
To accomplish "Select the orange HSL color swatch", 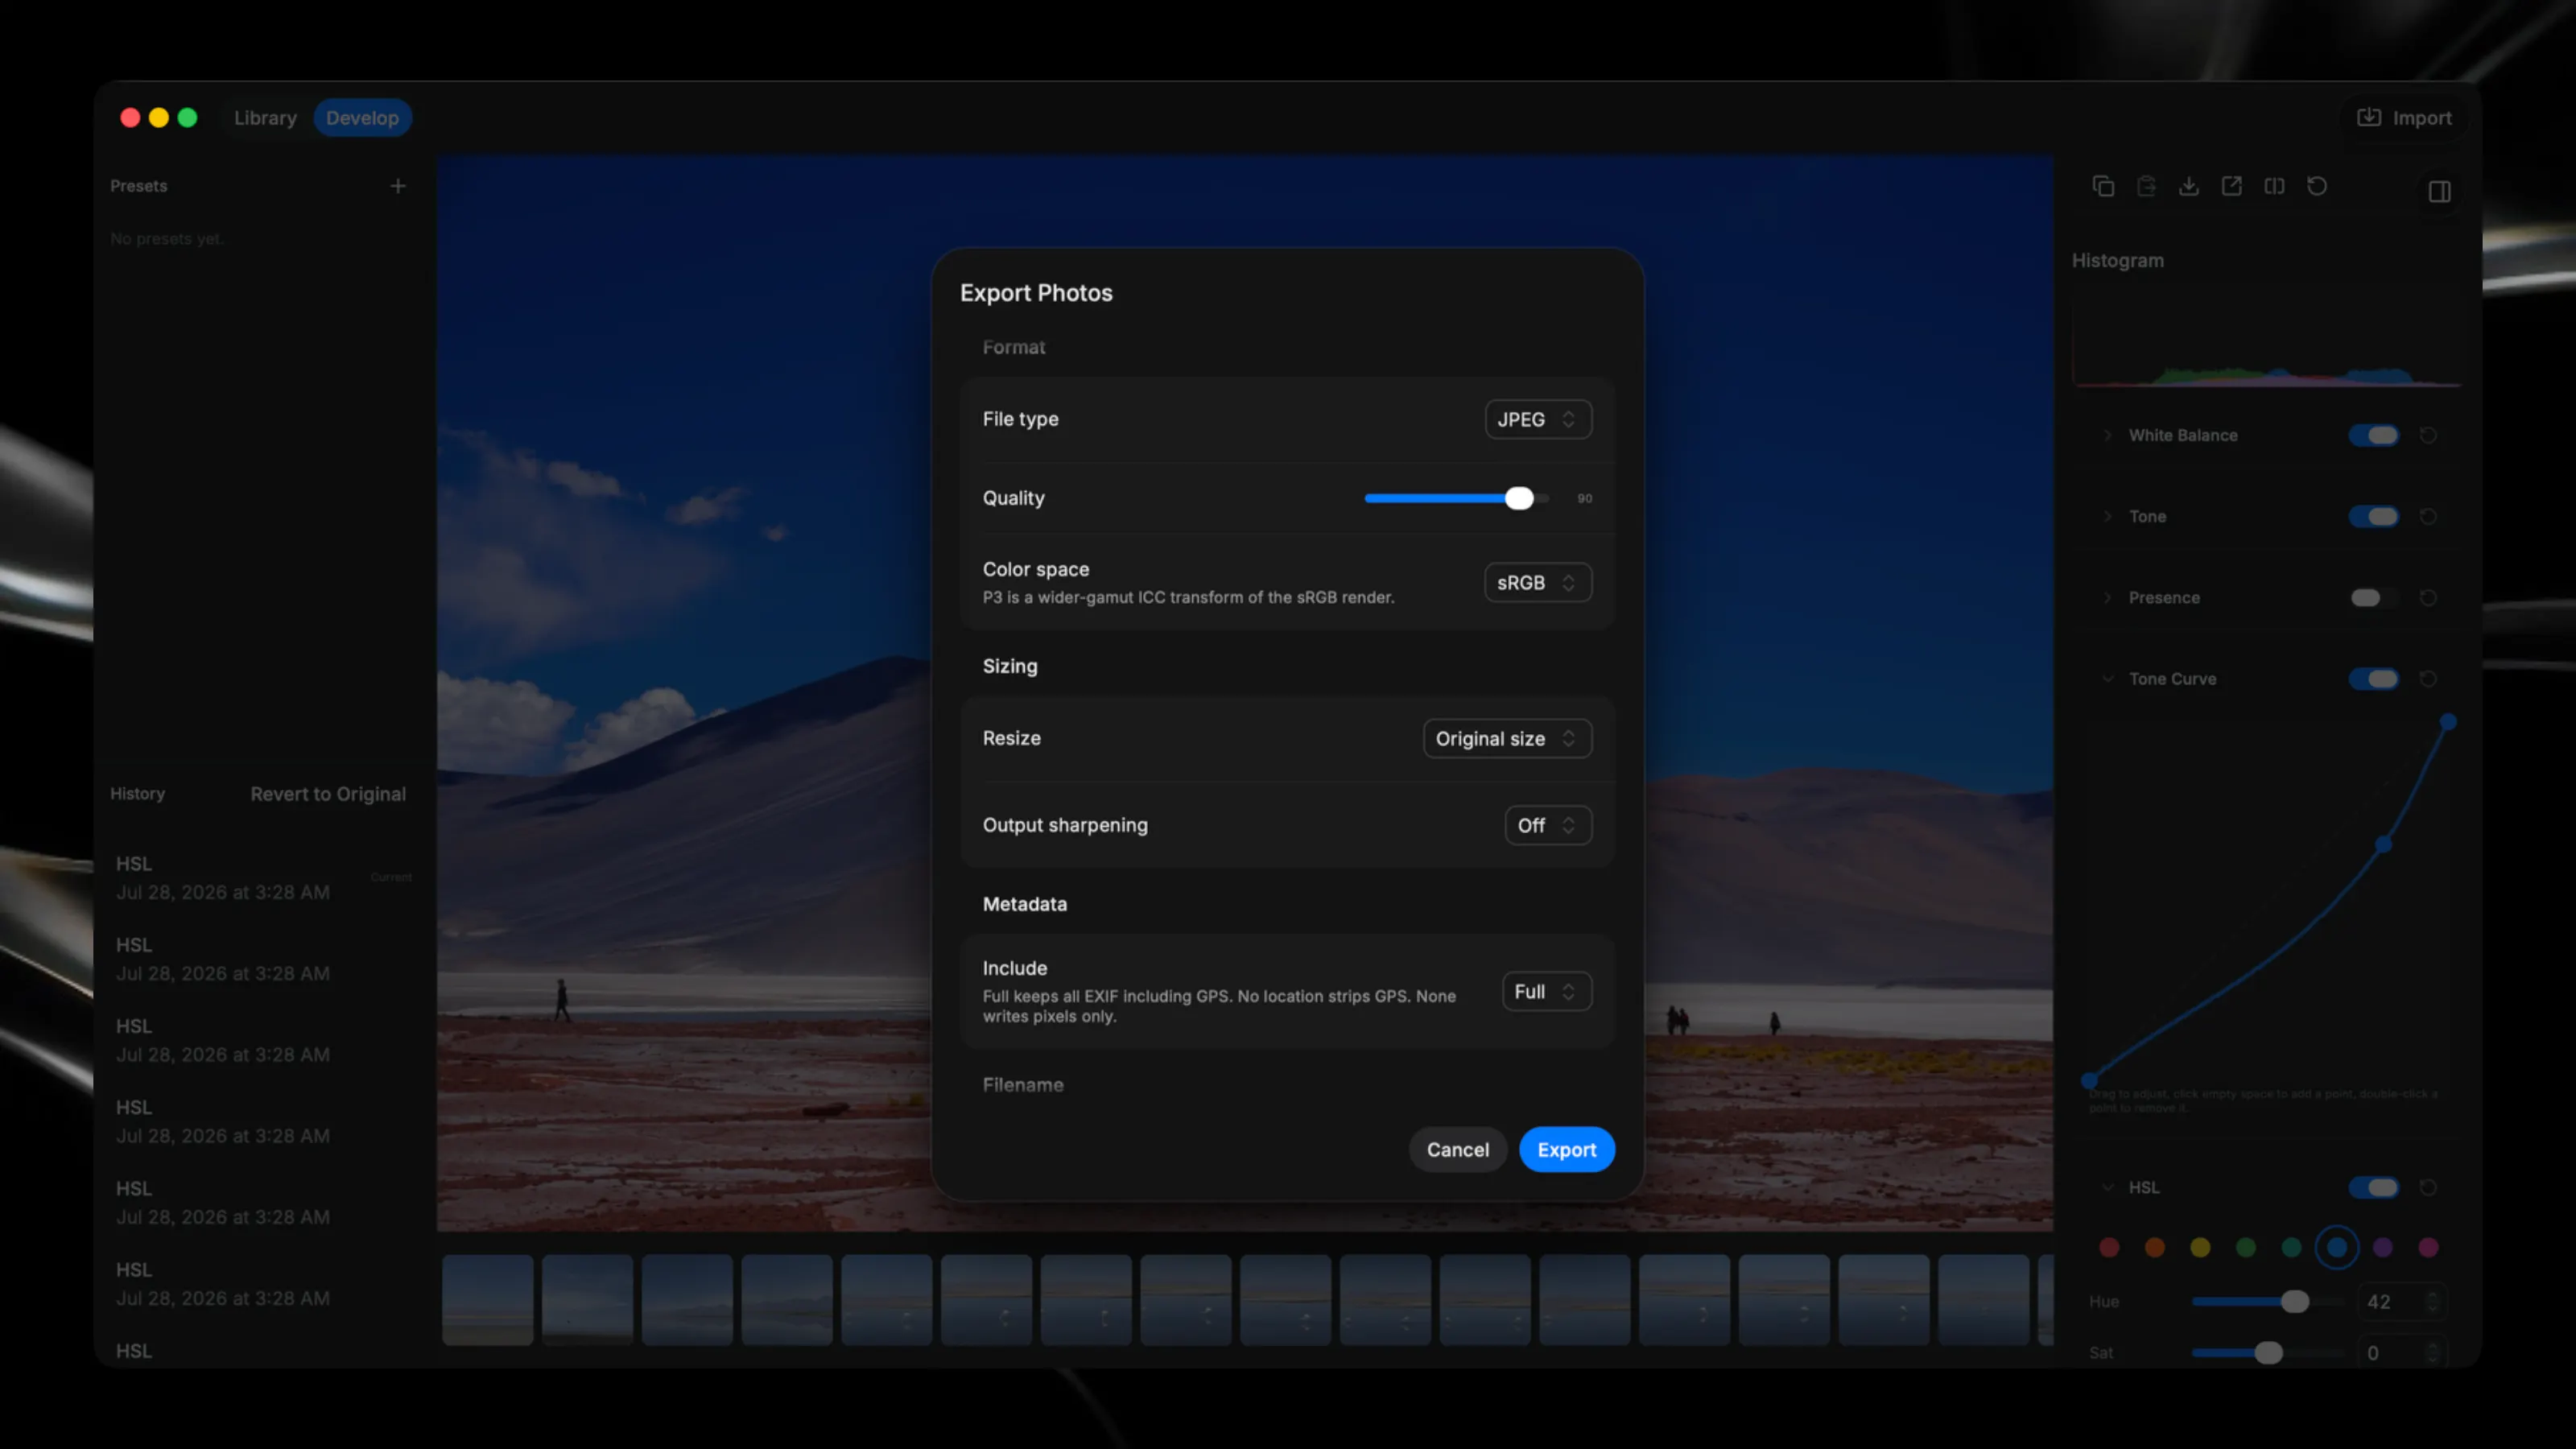I will click(2155, 1247).
